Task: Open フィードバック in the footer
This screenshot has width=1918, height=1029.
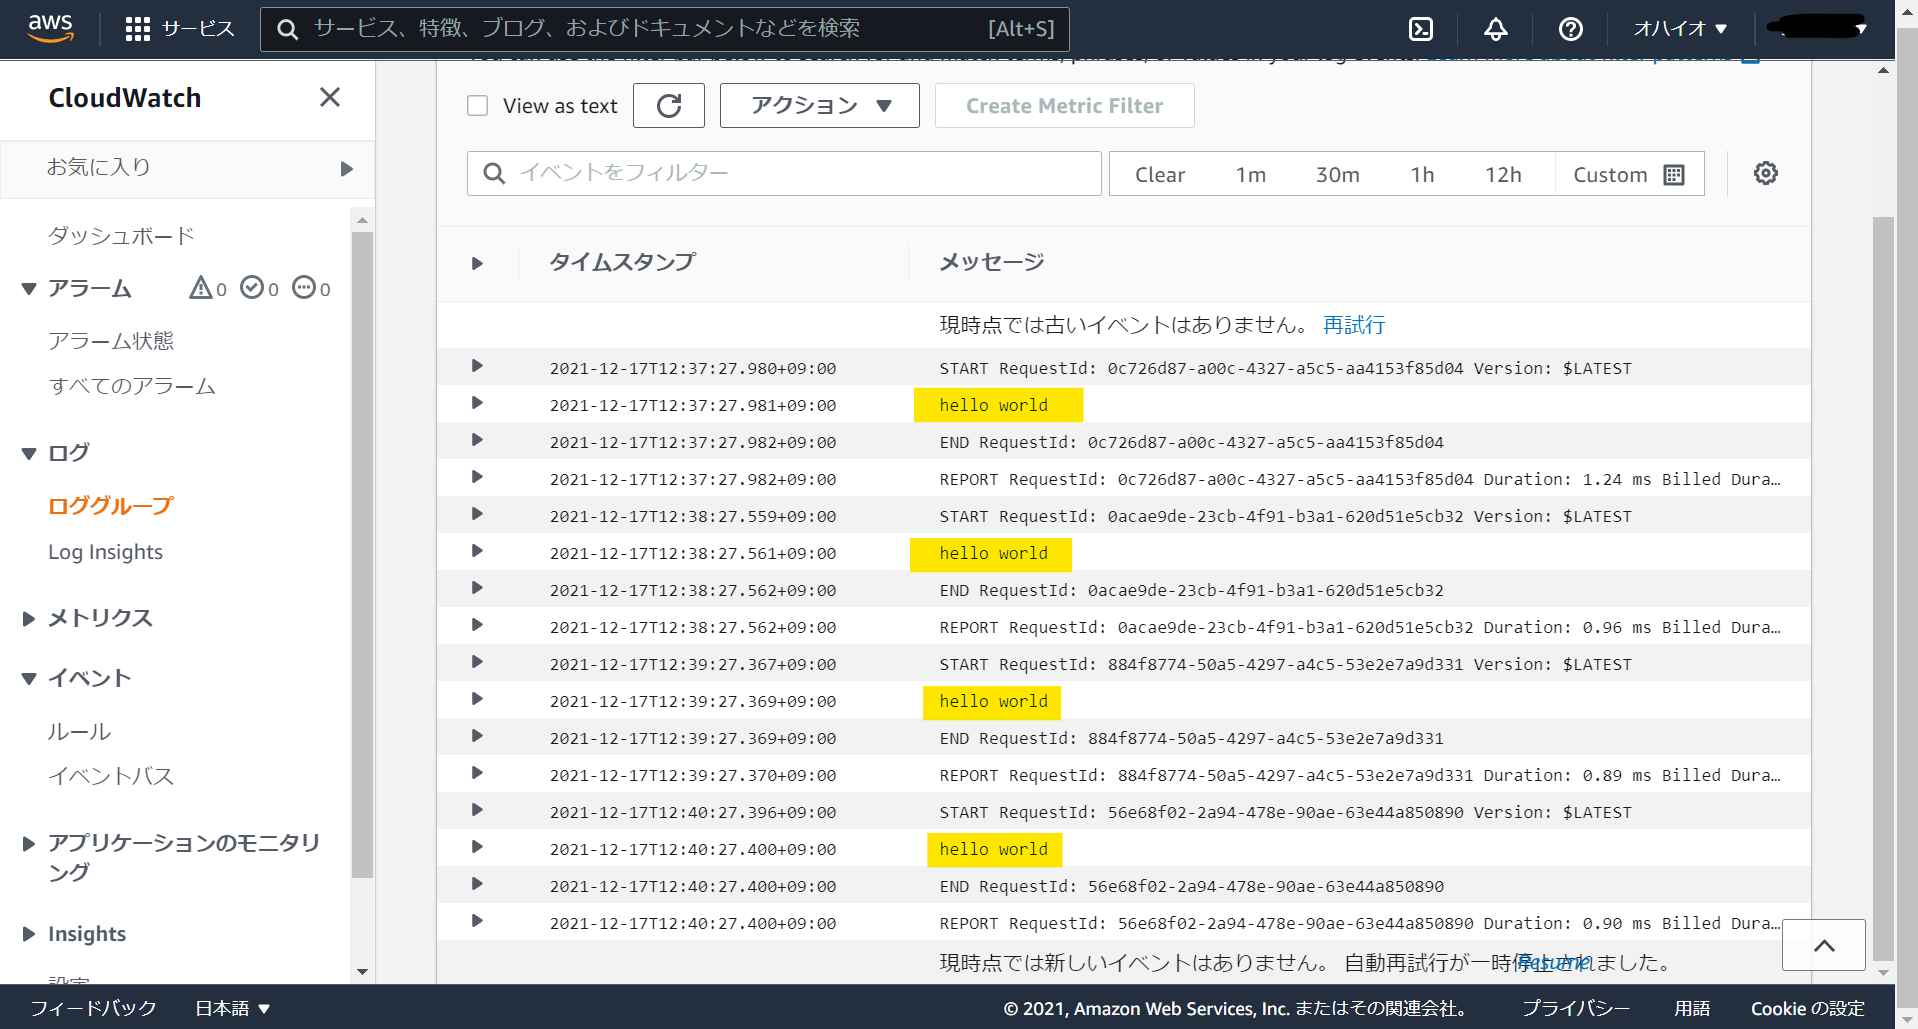Action: (93, 1008)
